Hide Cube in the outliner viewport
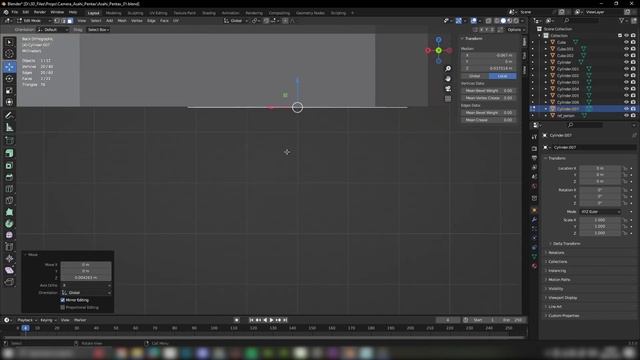This screenshot has height=360, width=640. click(626, 42)
